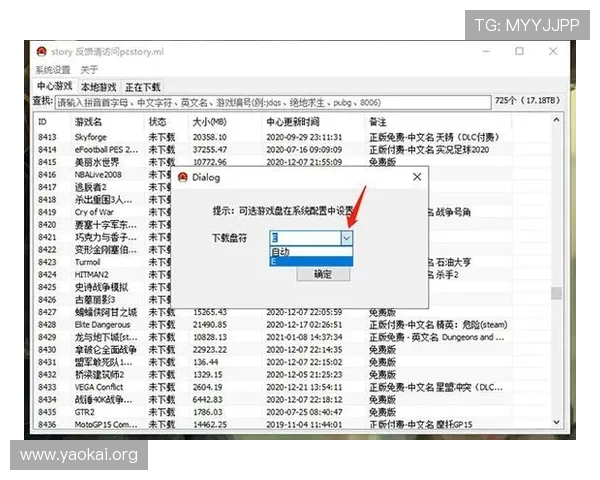The image size is (600, 480).
Task: Select the 蝙蝠侠阿甘之城 row
Action: tap(293, 312)
